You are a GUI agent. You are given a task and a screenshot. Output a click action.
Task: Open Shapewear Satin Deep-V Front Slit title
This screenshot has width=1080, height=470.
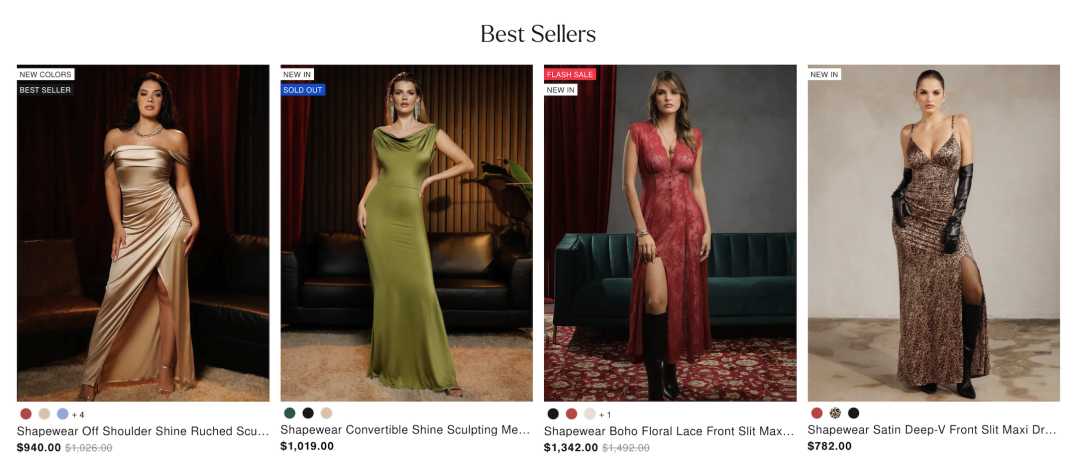pyautogui.click(x=932, y=430)
